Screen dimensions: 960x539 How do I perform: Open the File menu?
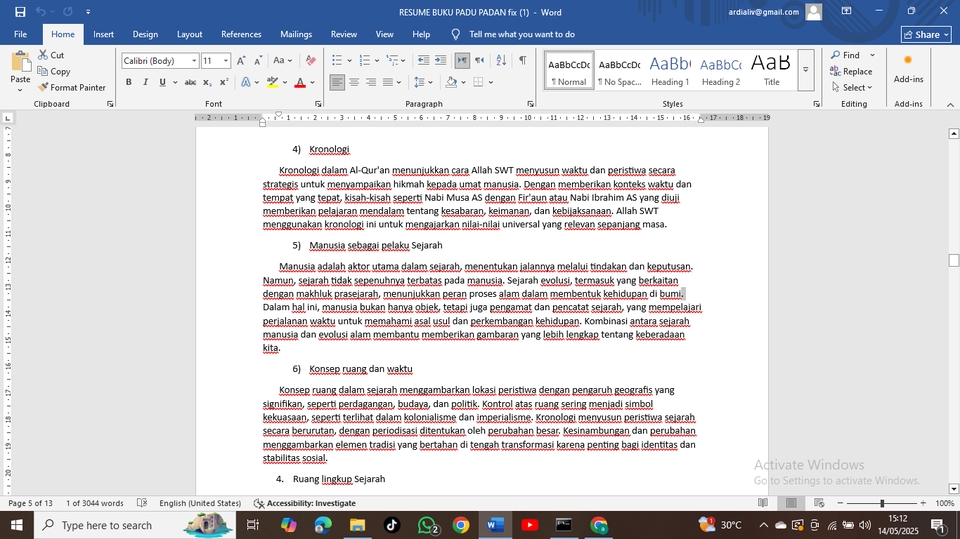(20, 34)
